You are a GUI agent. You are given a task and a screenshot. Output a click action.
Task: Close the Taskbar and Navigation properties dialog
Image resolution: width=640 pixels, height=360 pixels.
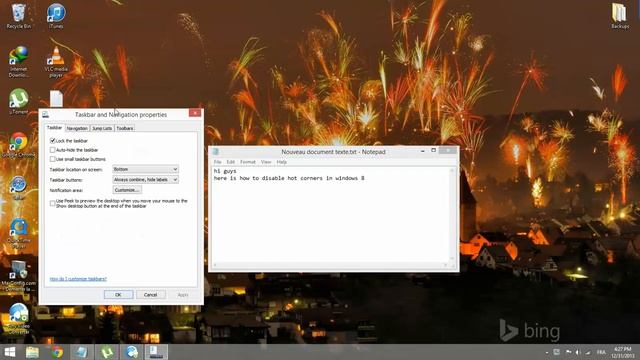point(195,113)
